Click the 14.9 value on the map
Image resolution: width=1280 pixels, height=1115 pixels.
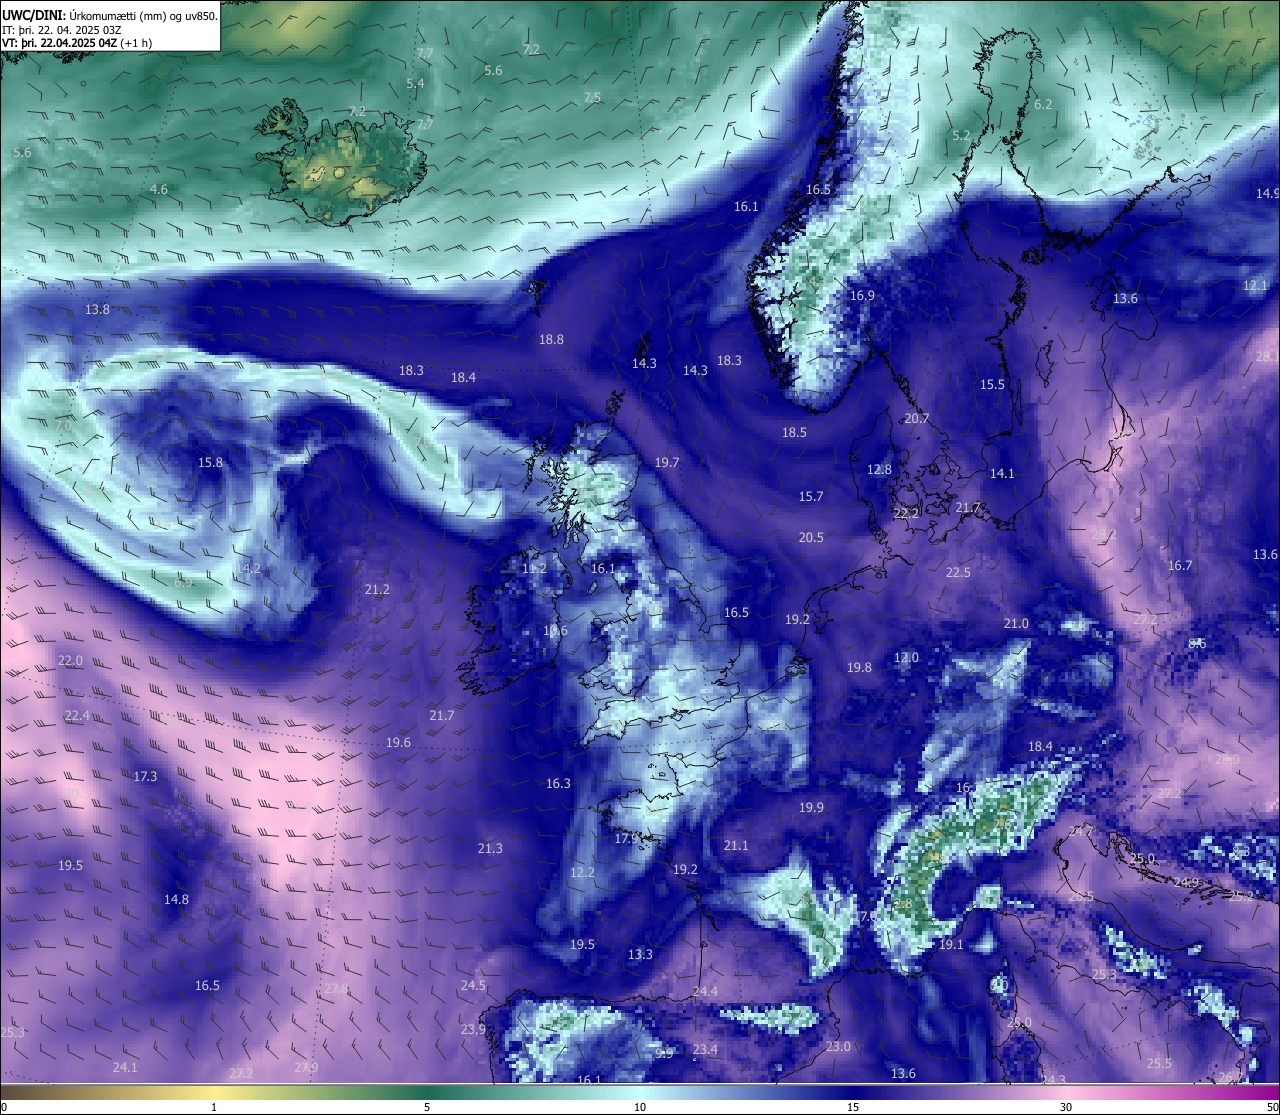tap(1268, 194)
